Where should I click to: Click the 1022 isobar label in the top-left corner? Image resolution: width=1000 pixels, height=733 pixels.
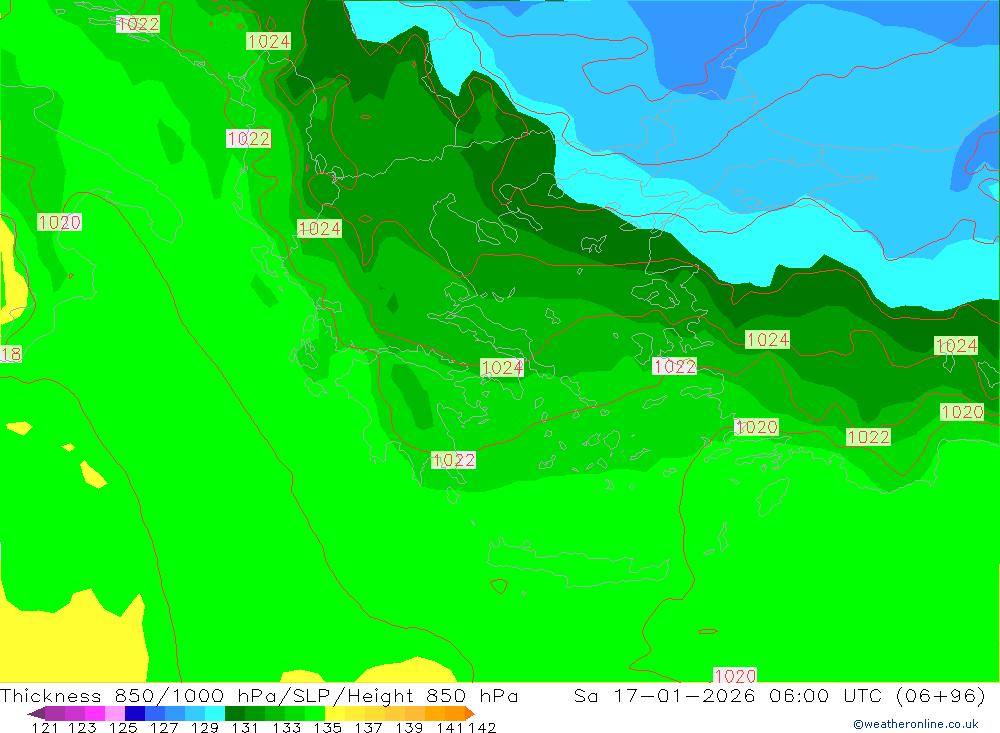point(138,24)
